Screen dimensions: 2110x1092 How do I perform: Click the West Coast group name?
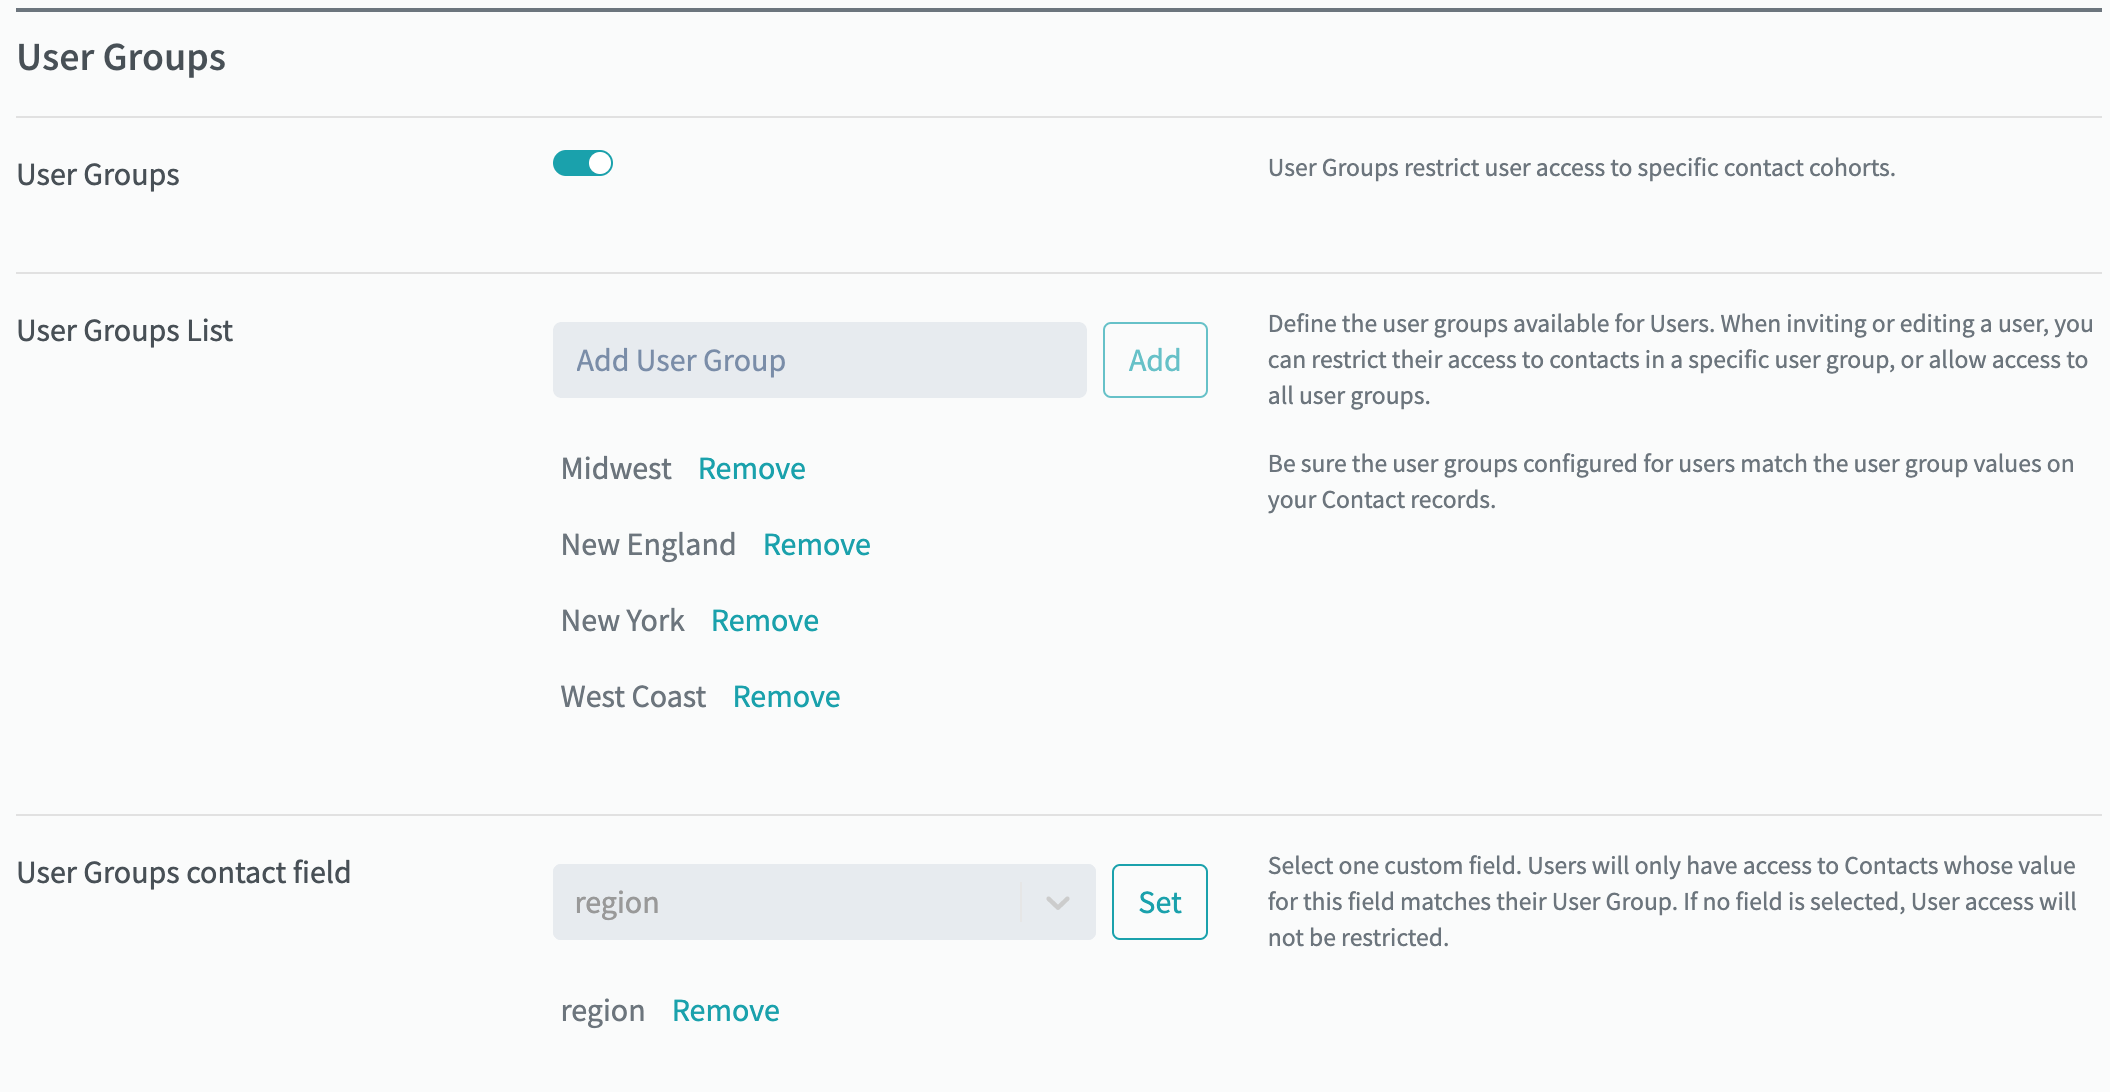click(x=633, y=696)
